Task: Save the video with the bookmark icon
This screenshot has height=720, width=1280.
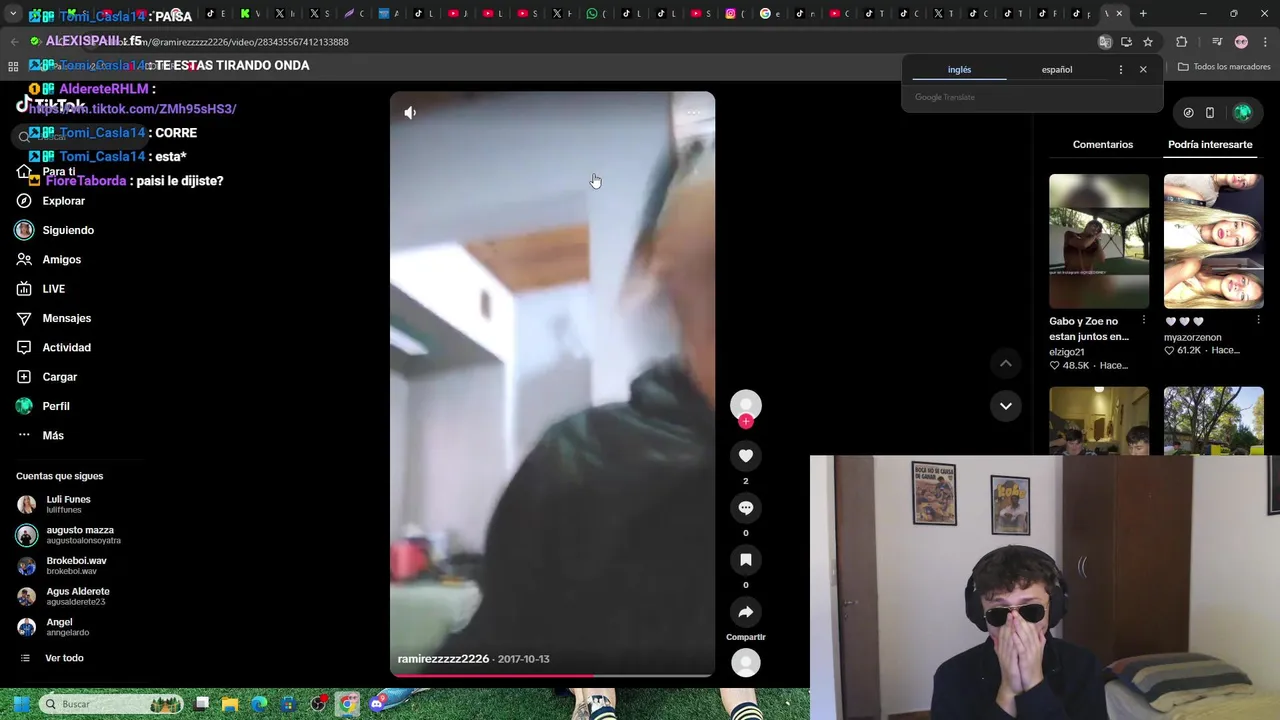Action: pyautogui.click(x=746, y=560)
